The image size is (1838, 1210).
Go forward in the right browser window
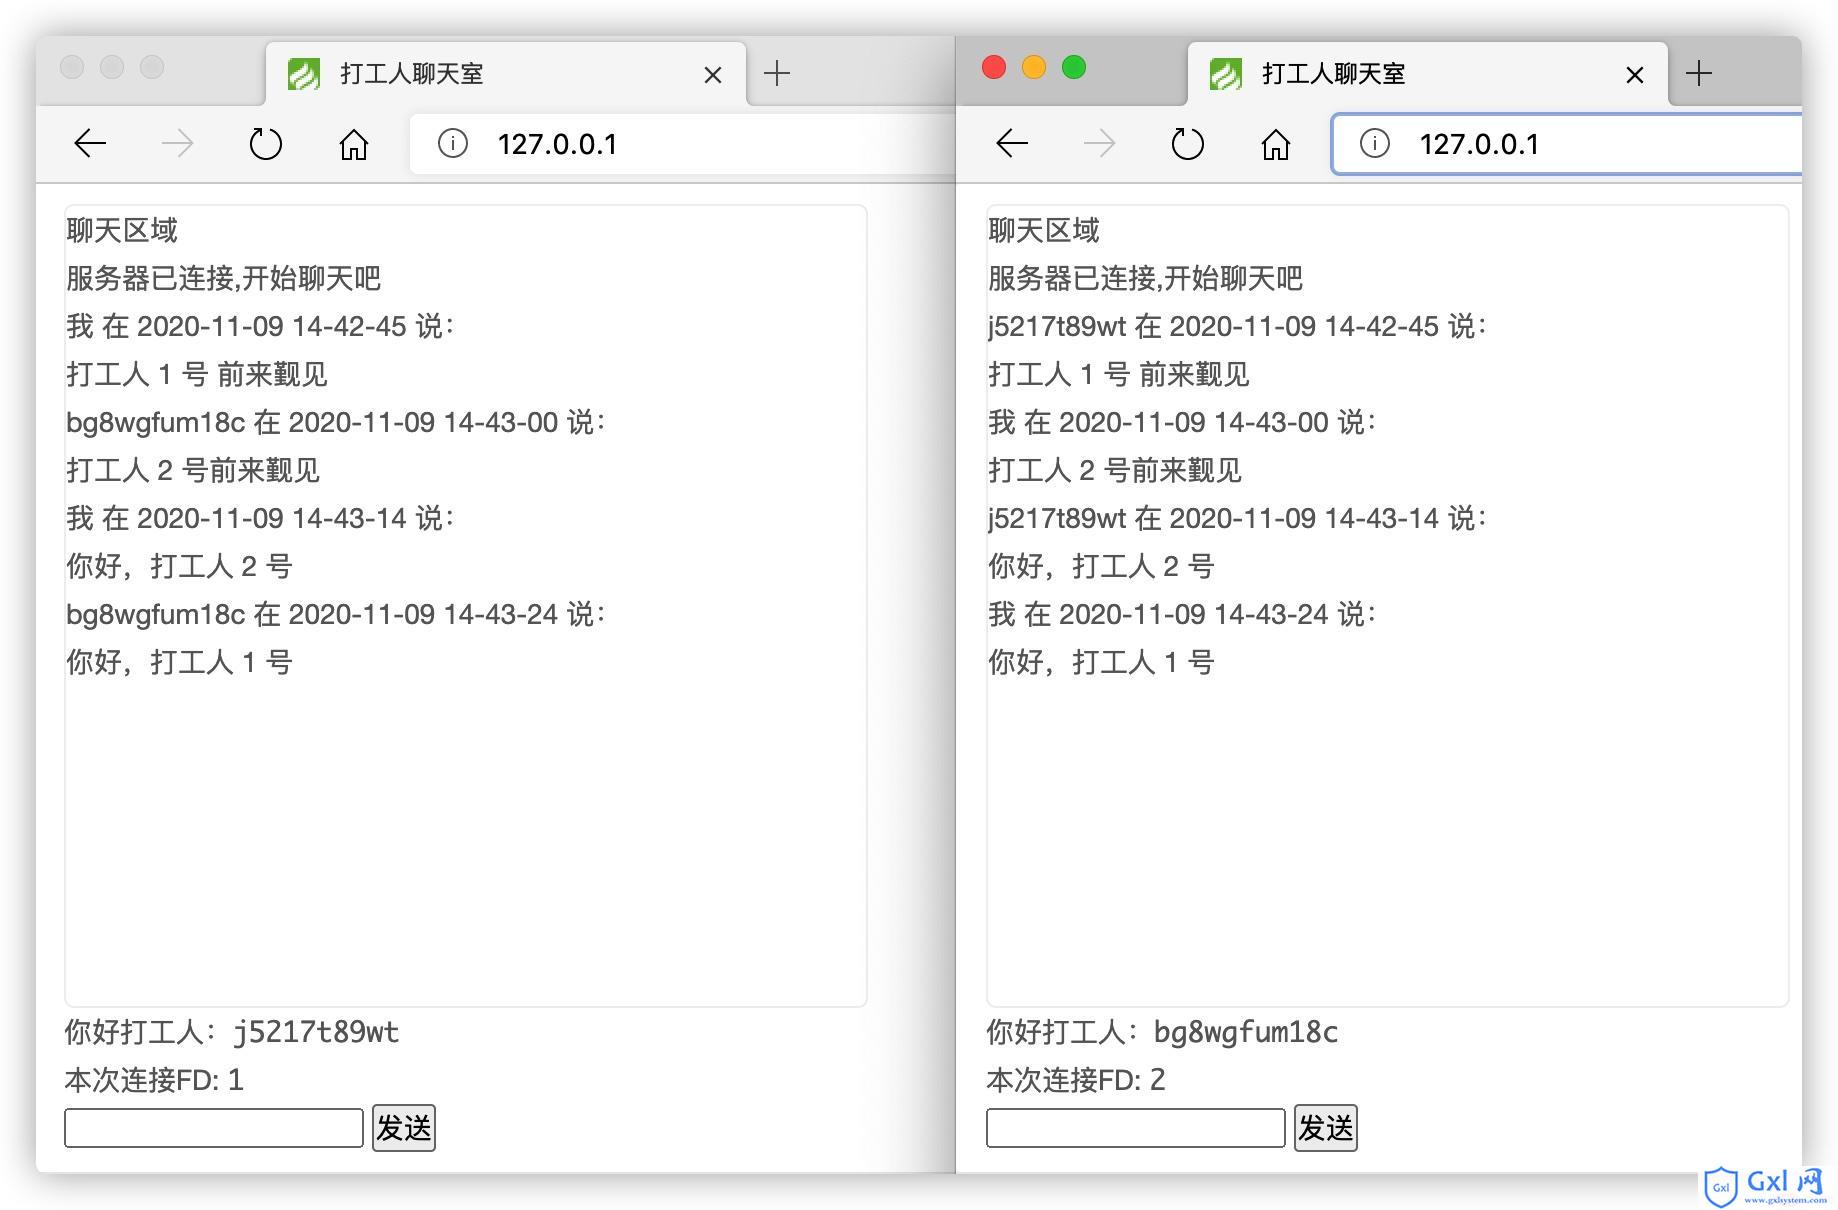pyautogui.click(x=1100, y=144)
